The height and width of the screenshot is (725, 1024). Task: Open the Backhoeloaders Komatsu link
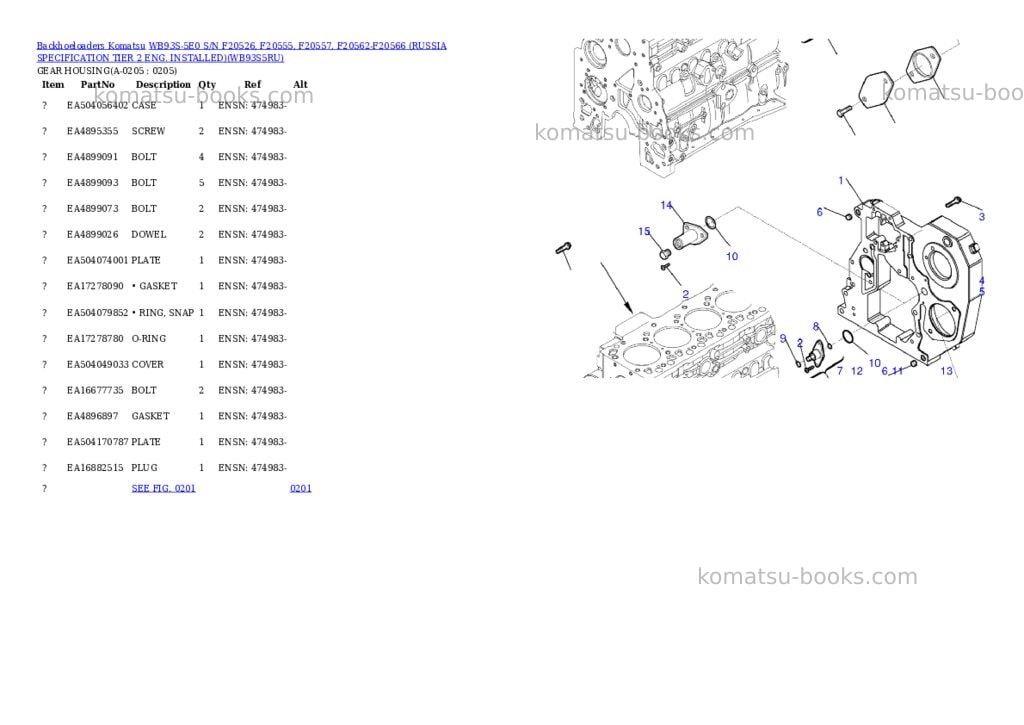(91, 46)
